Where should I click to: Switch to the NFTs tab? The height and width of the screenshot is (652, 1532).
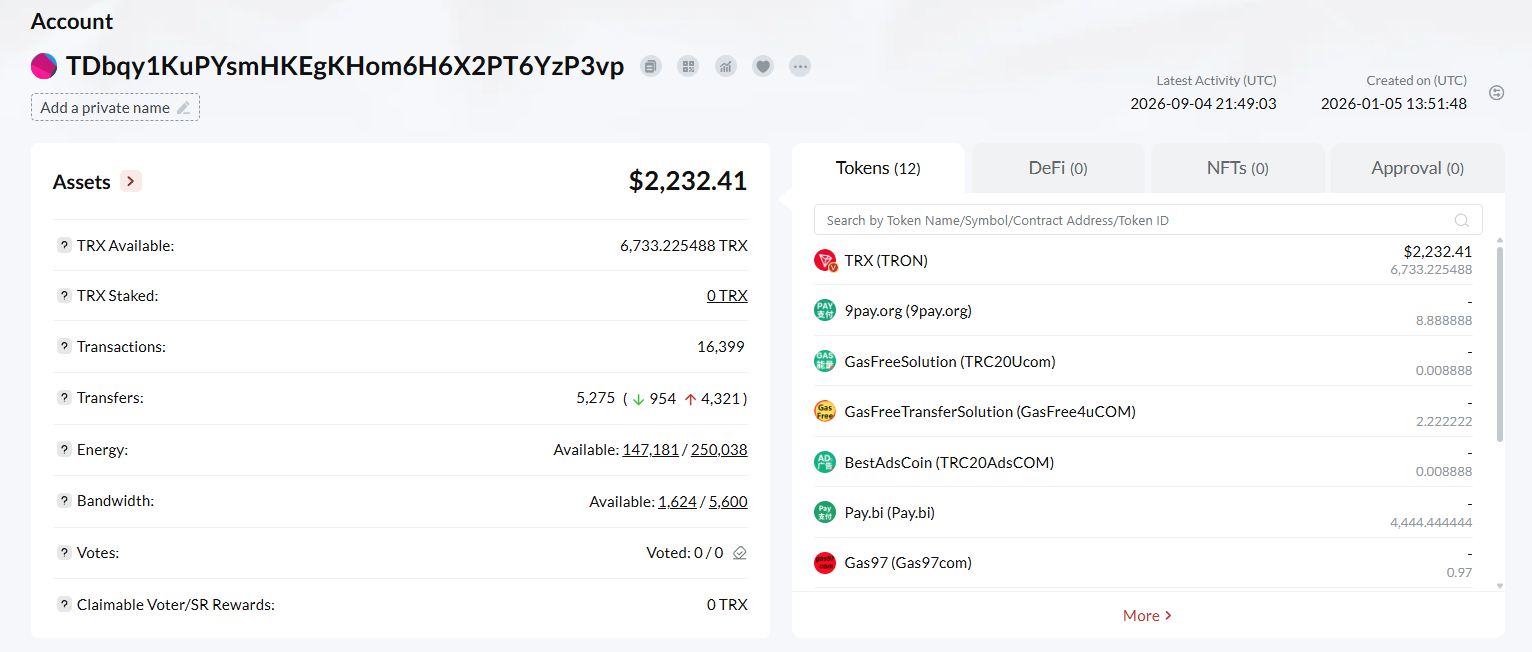[1238, 168]
